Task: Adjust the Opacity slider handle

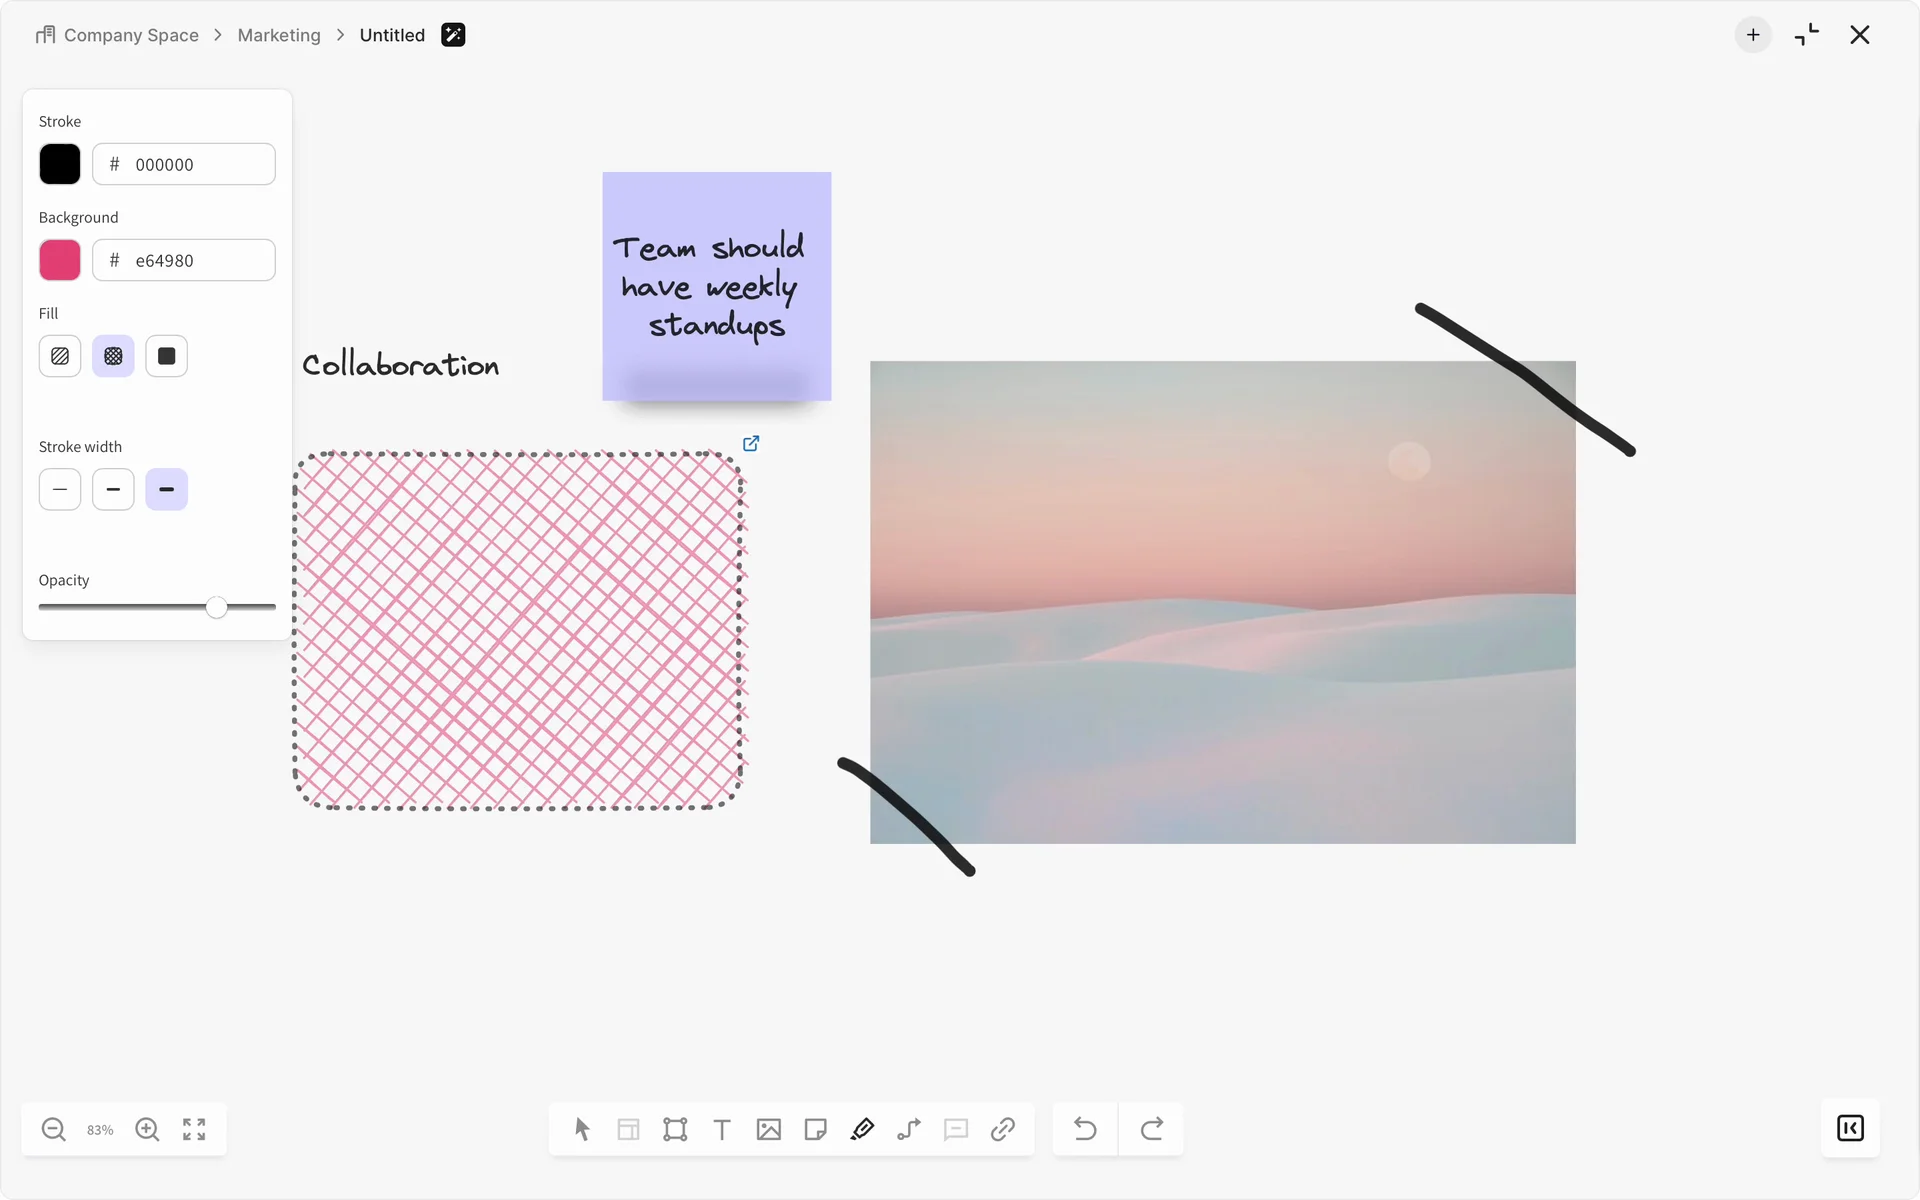Action: coord(216,607)
